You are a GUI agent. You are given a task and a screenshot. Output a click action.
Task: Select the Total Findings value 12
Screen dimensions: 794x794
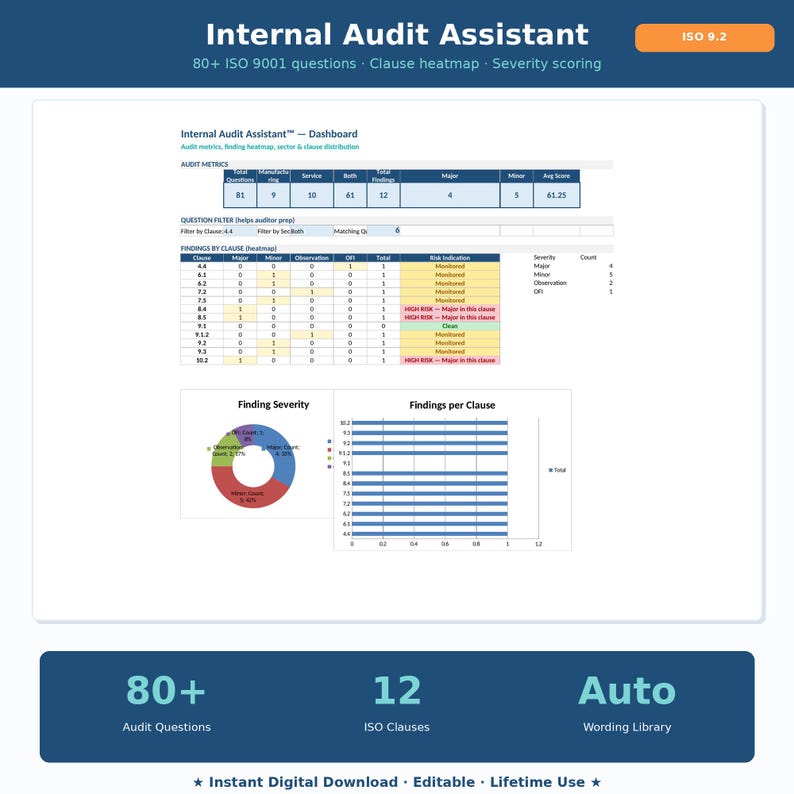coord(383,195)
